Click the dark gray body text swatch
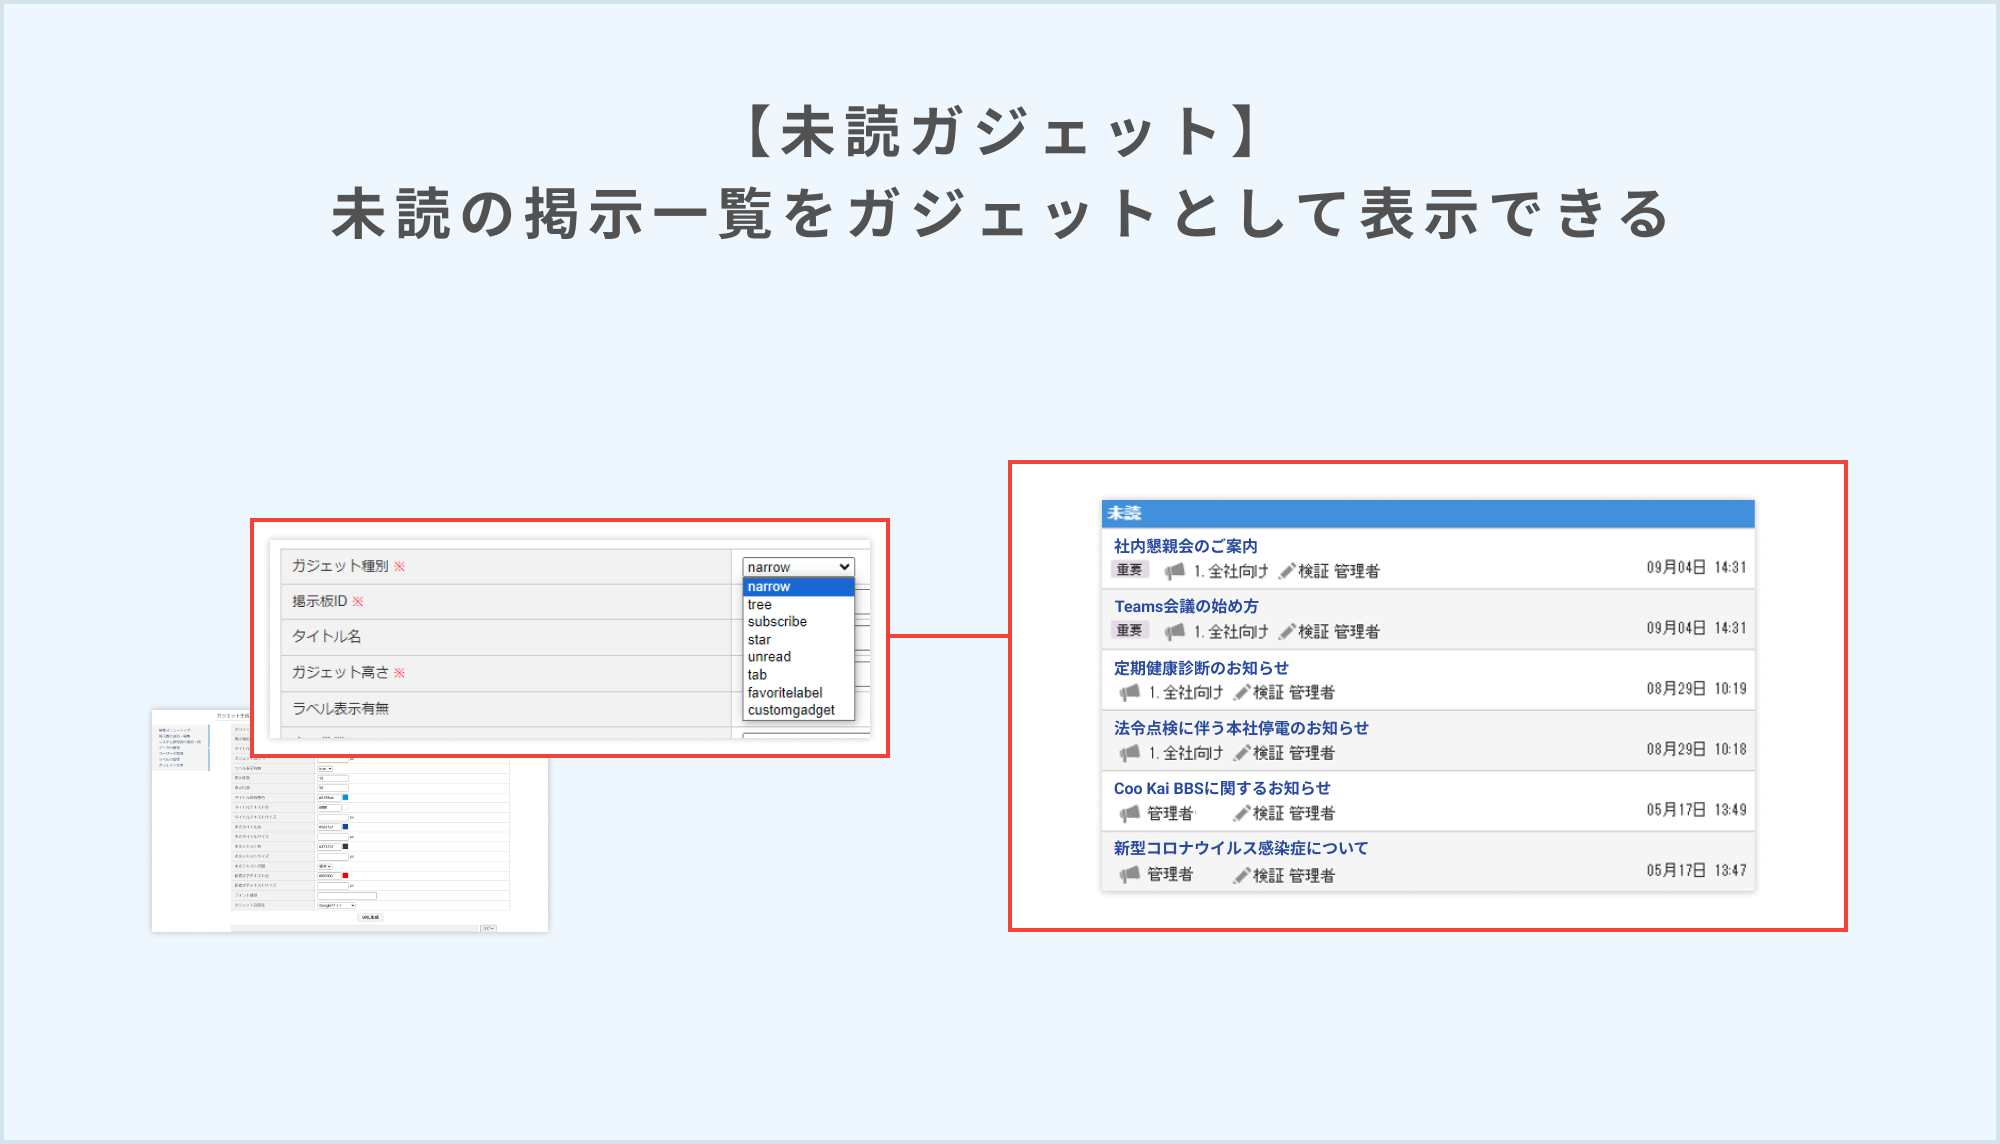 pyautogui.click(x=345, y=846)
